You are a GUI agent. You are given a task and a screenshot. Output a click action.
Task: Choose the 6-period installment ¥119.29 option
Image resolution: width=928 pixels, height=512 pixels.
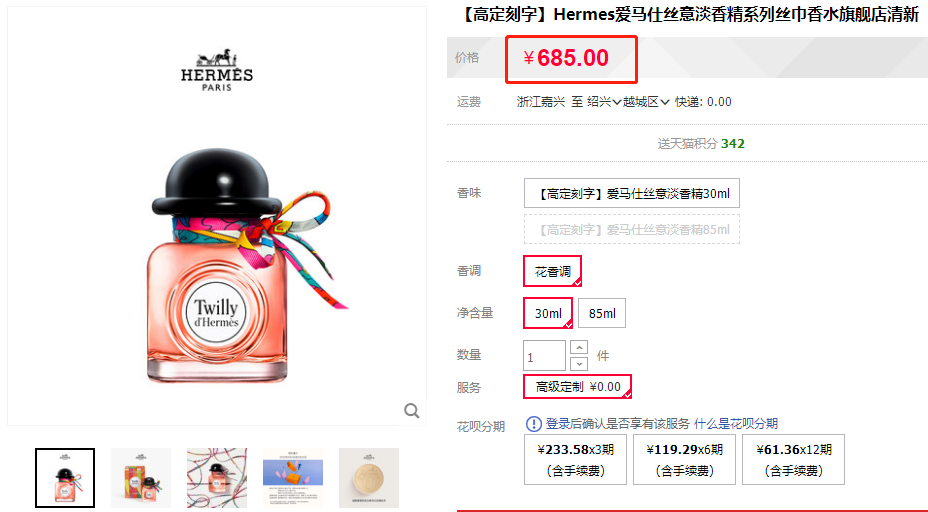(684, 459)
